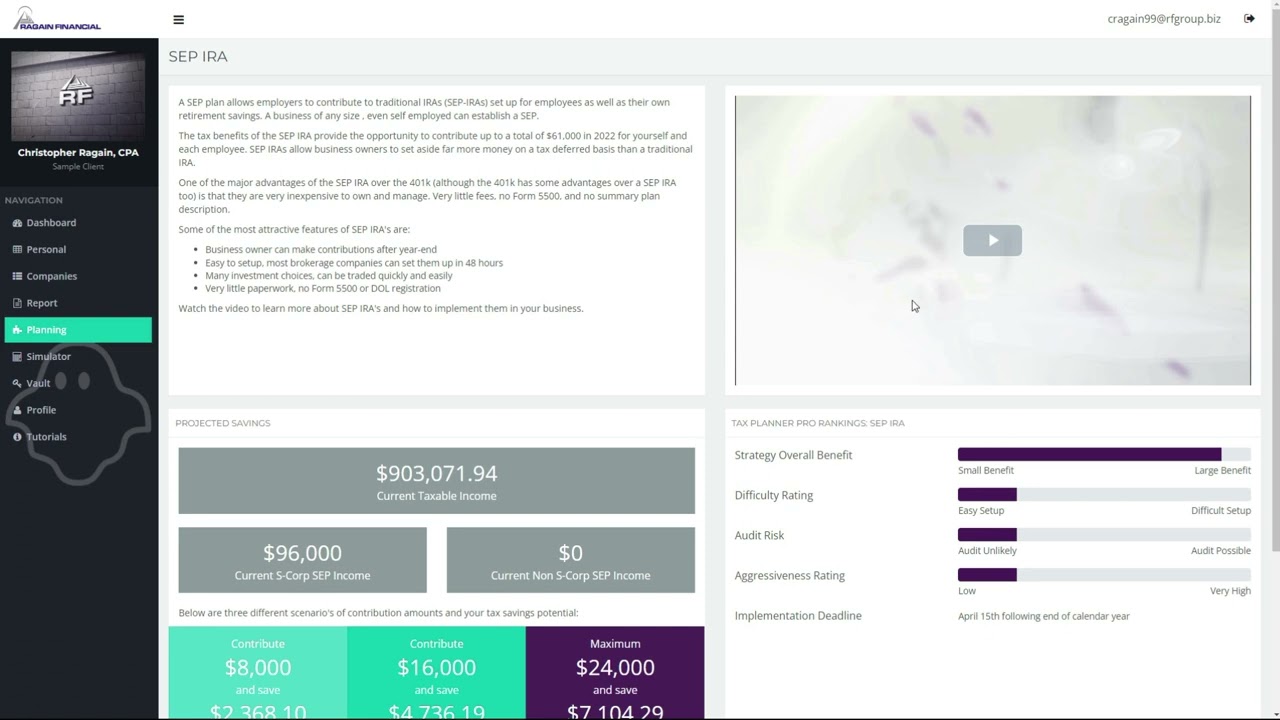
Task: Click the $0 Non S-Corp SEP Income box
Action: click(570, 560)
